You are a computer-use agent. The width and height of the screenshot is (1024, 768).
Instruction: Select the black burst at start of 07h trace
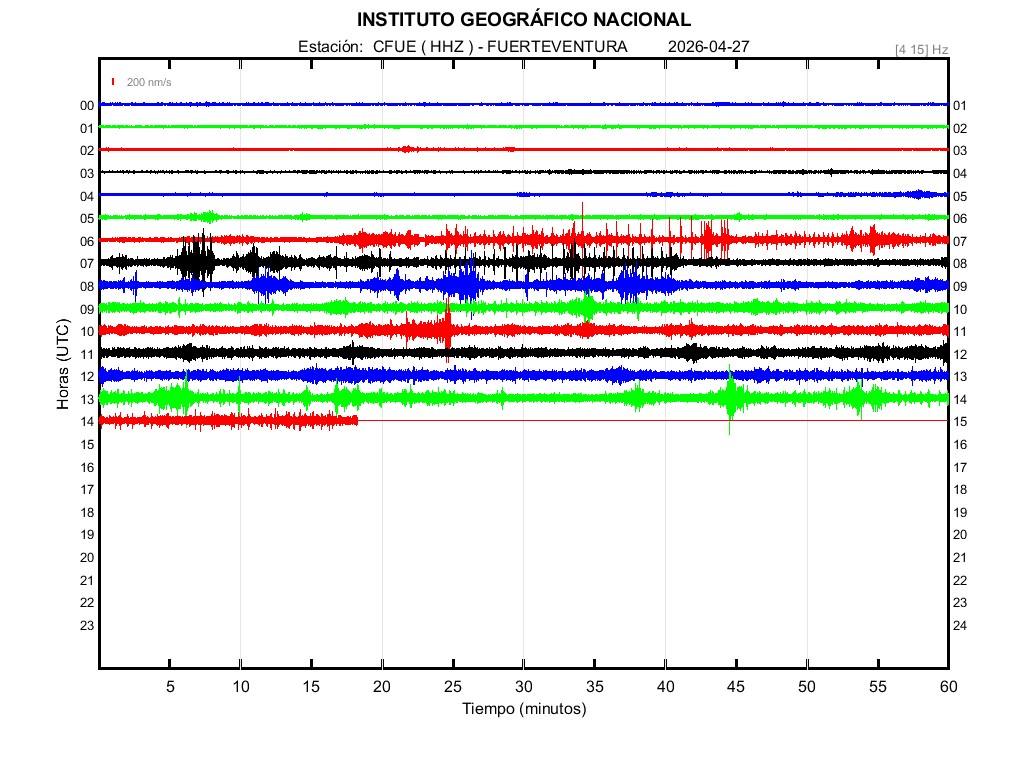(196, 262)
